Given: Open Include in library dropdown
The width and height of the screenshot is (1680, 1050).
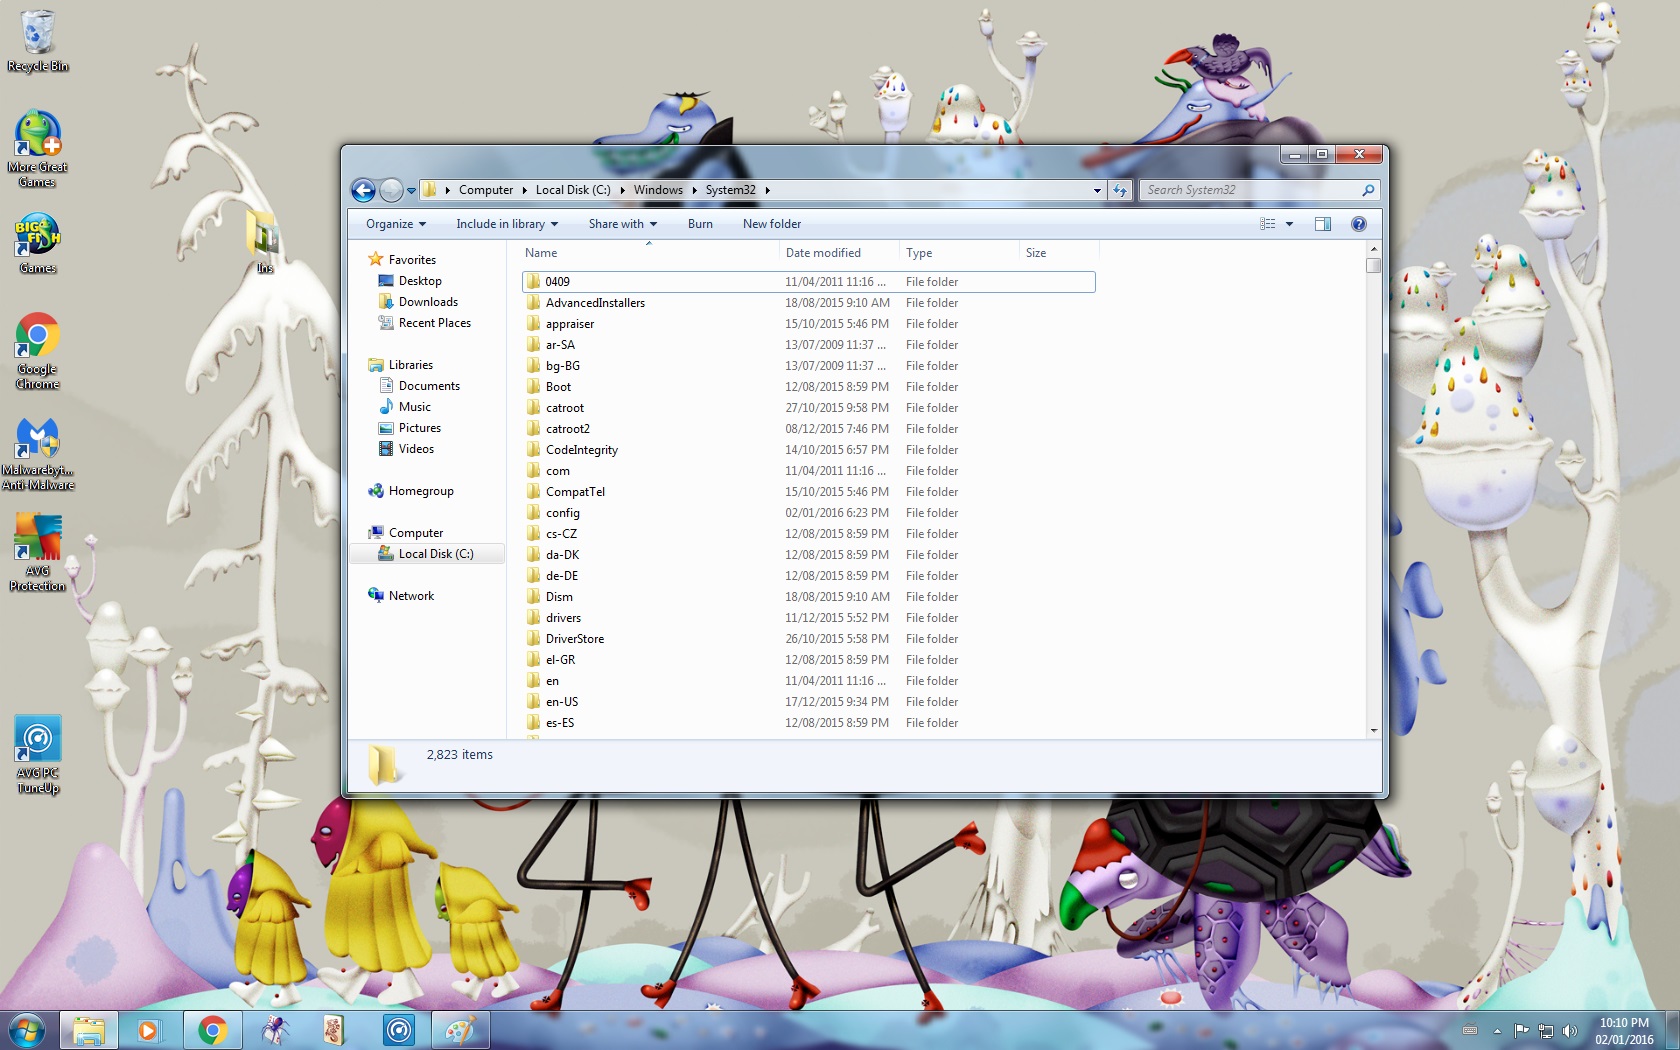Looking at the screenshot, I should coord(507,224).
